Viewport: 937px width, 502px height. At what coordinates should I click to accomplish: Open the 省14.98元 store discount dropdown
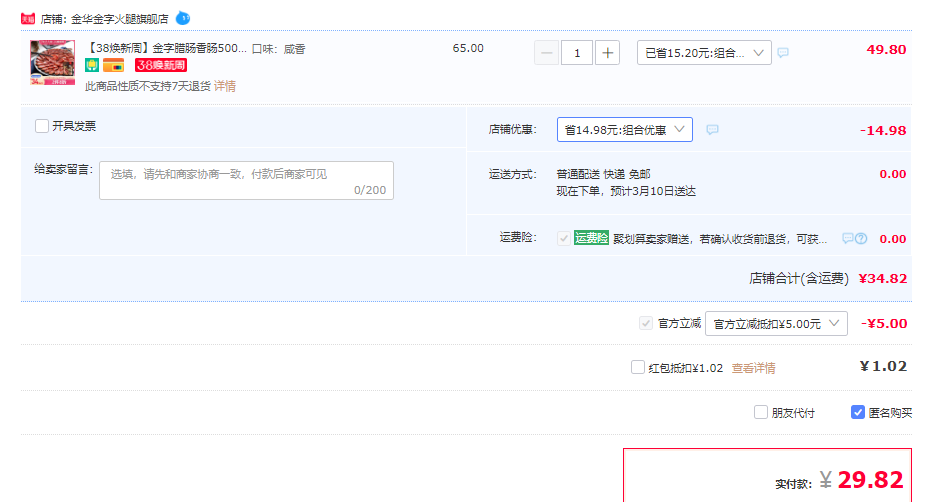(624, 130)
